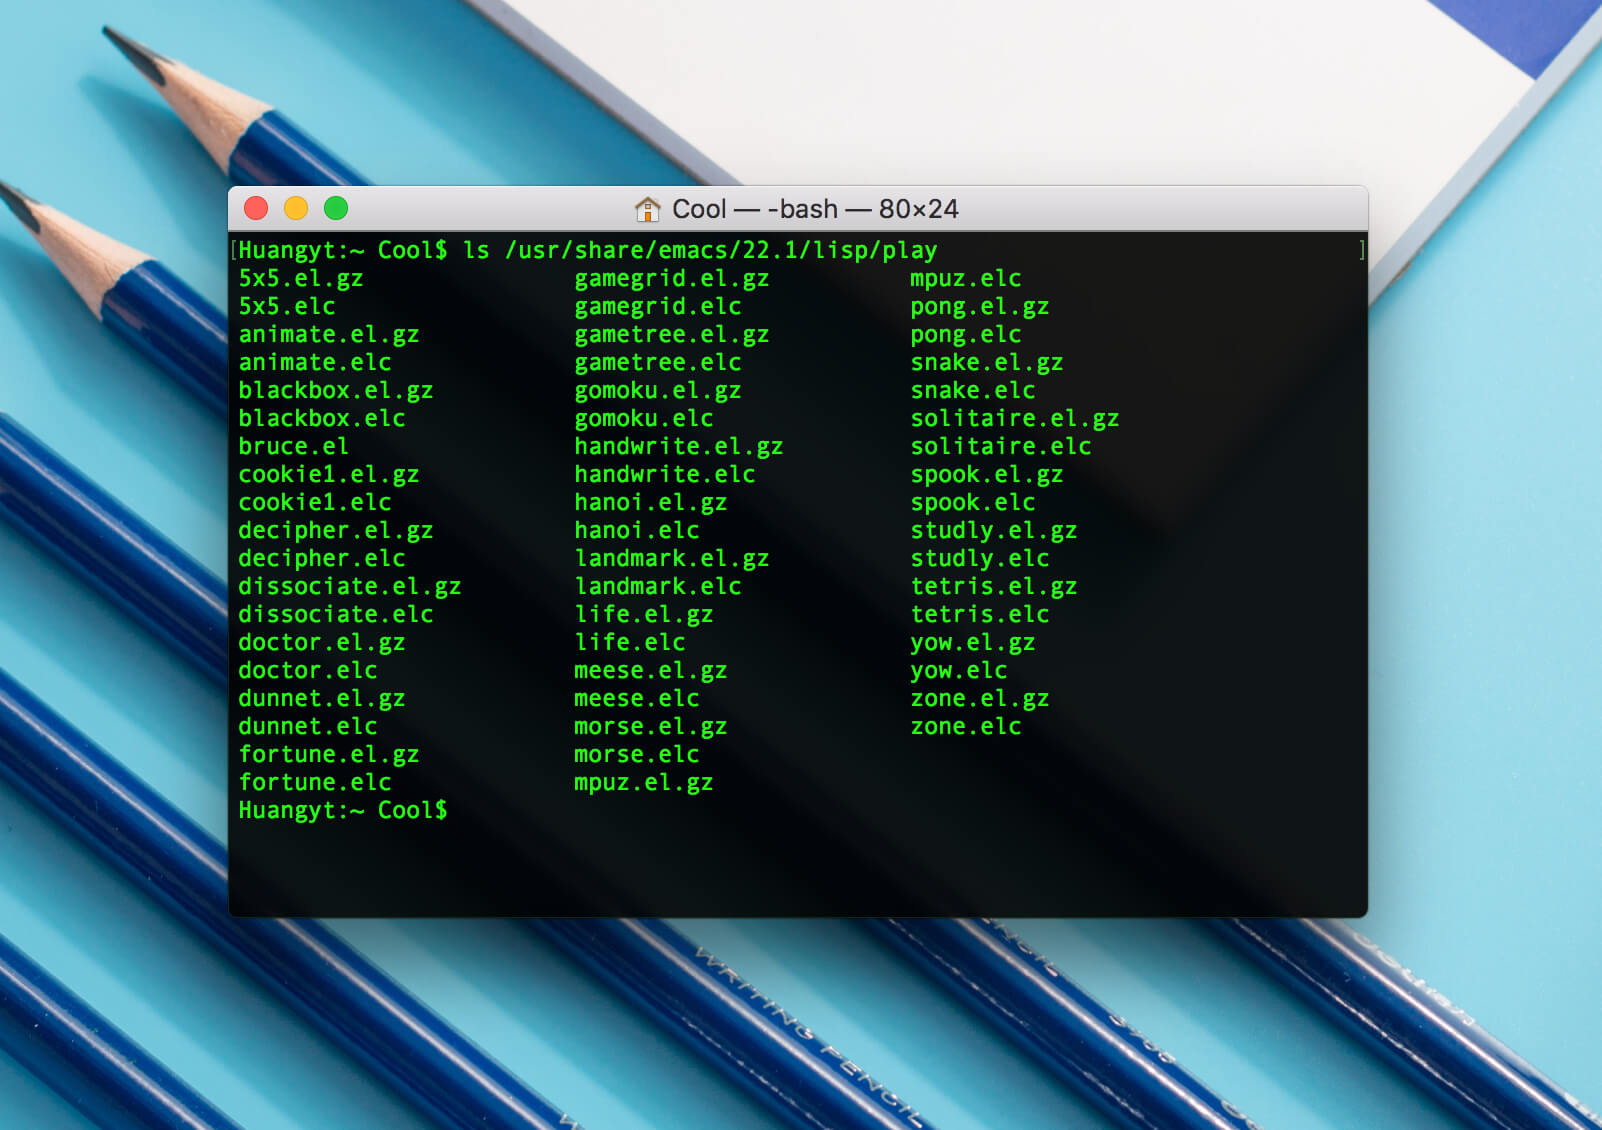Click the file name morse.el.gz
The width and height of the screenshot is (1602, 1130).
pos(651,726)
